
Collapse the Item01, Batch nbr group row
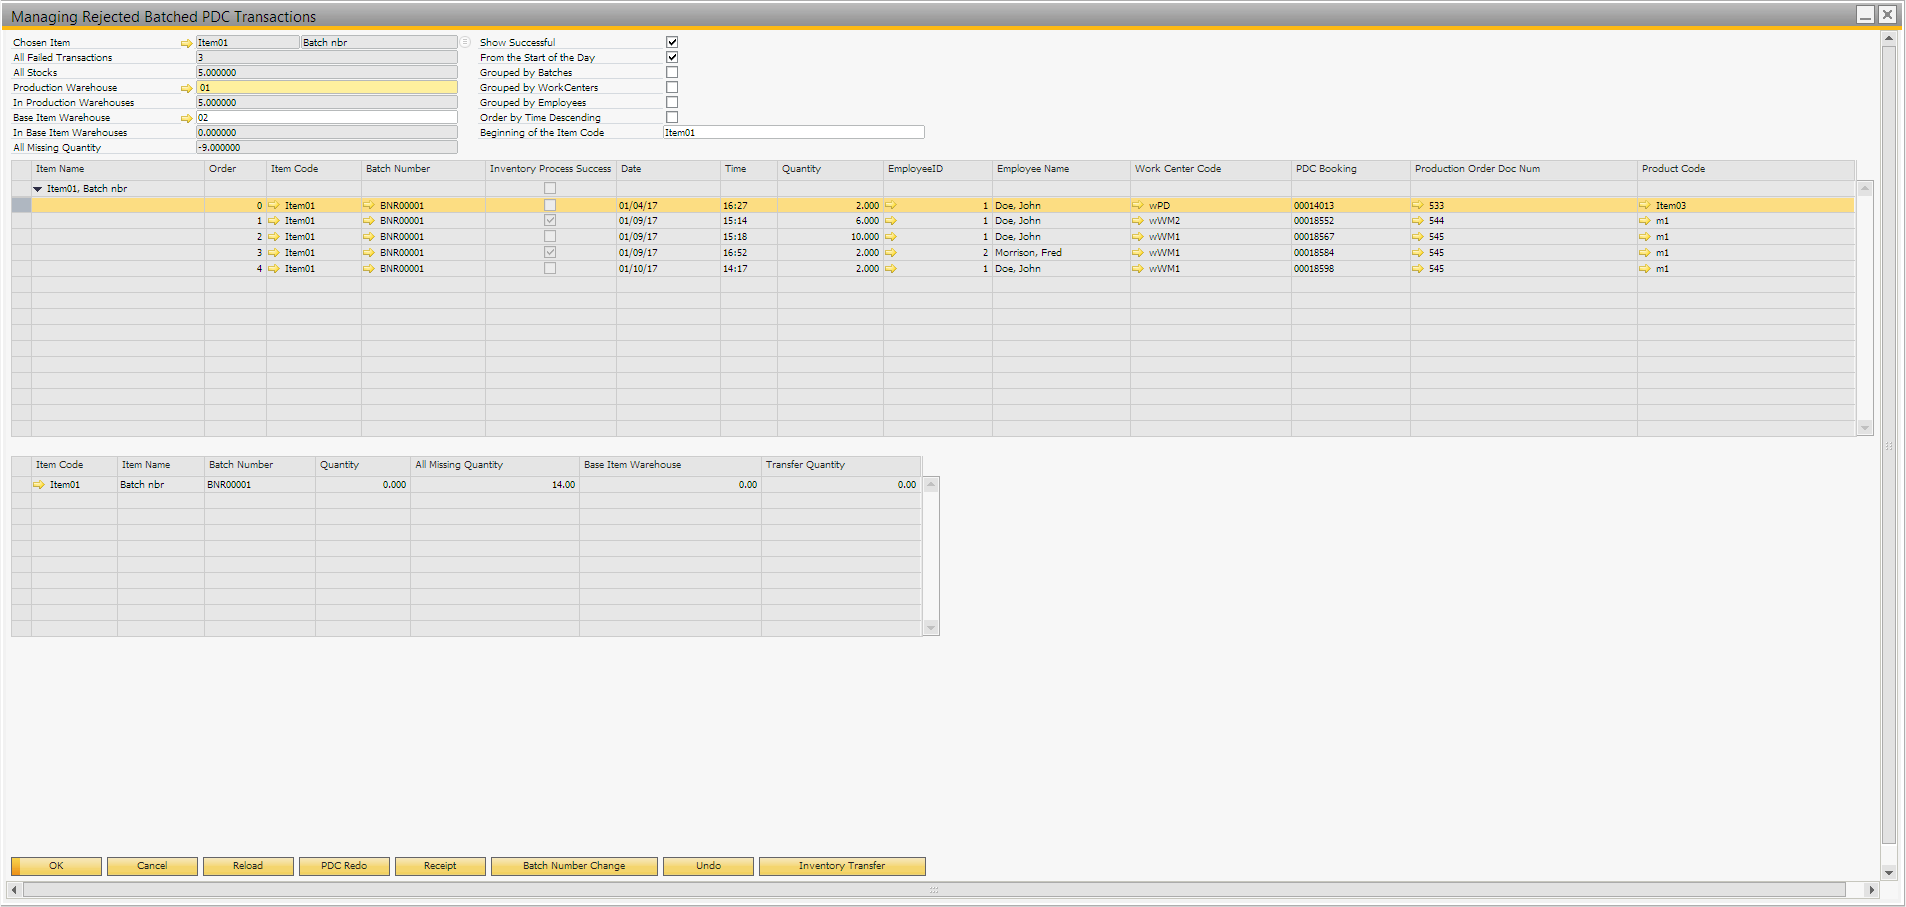pos(38,189)
